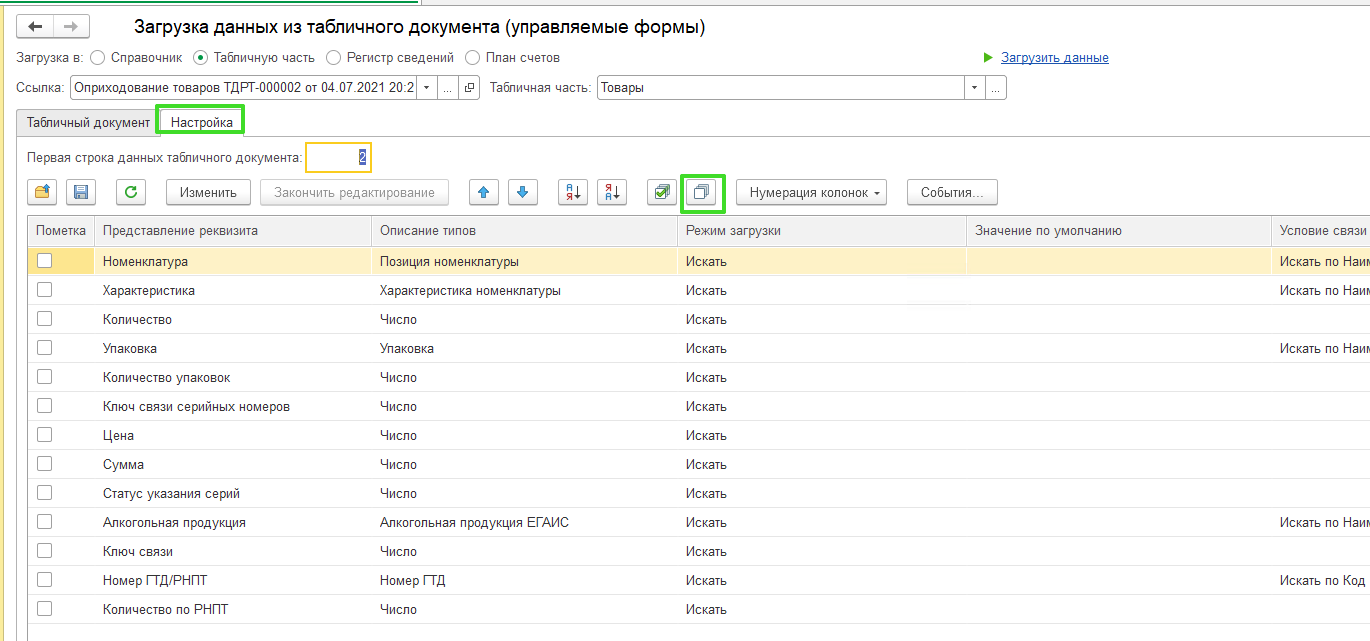Click the forward navigation arrow

(71, 27)
